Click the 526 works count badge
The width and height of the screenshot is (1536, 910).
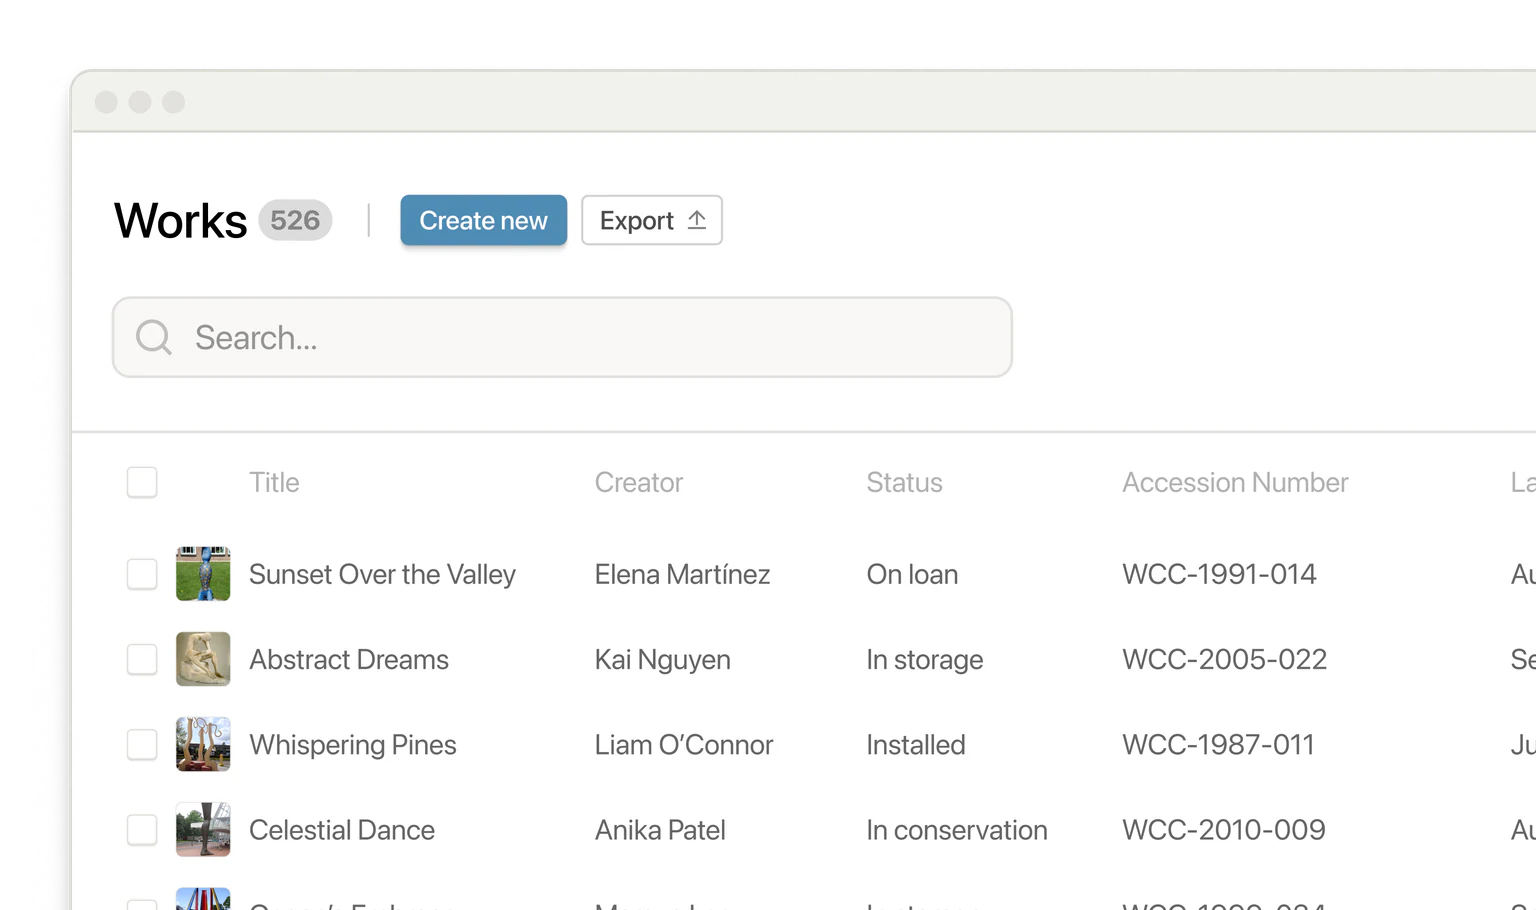(295, 220)
